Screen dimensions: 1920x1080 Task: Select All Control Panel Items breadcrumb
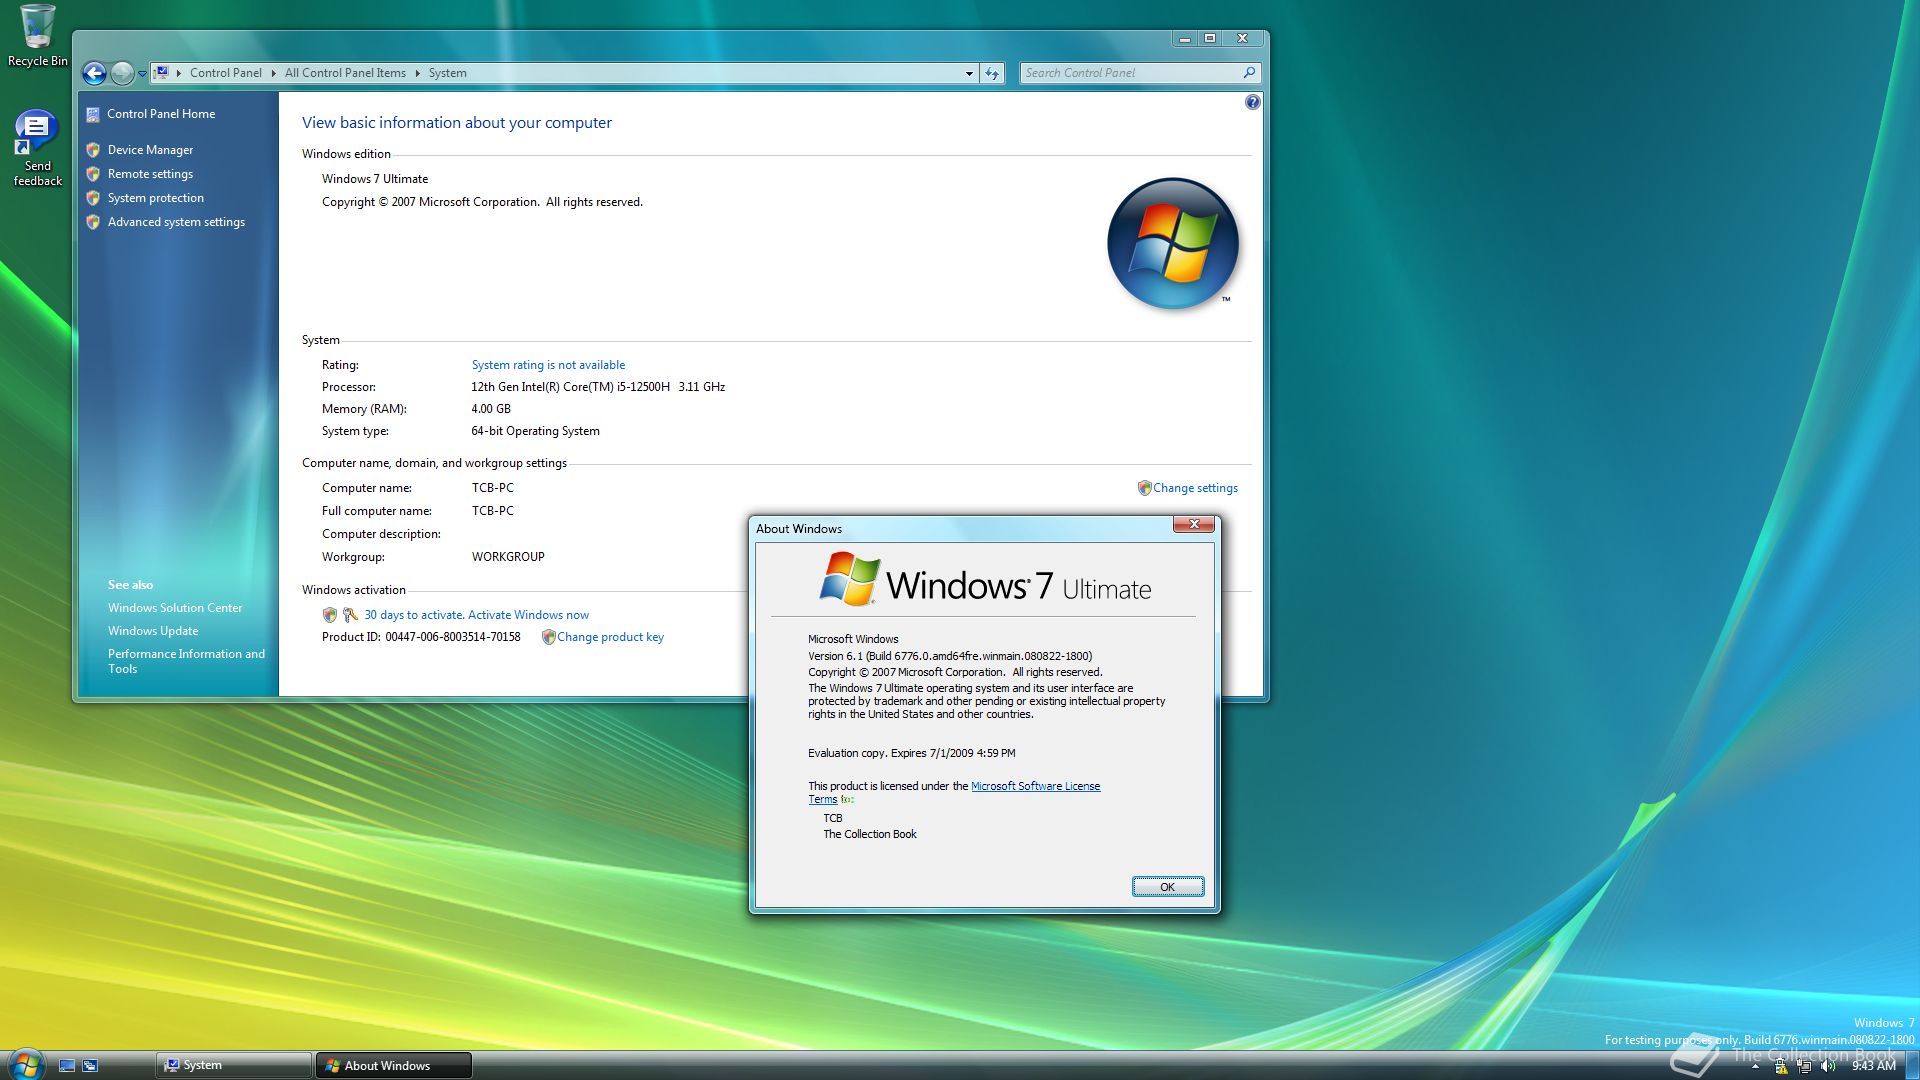coord(345,73)
